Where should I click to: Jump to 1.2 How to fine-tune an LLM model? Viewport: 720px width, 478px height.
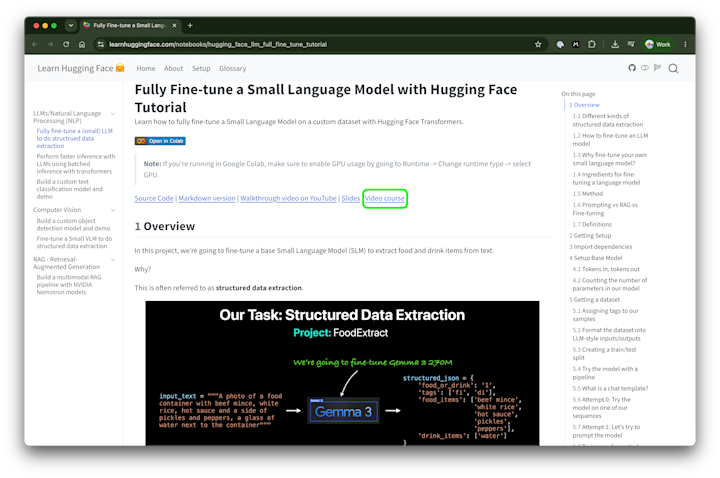(610, 140)
